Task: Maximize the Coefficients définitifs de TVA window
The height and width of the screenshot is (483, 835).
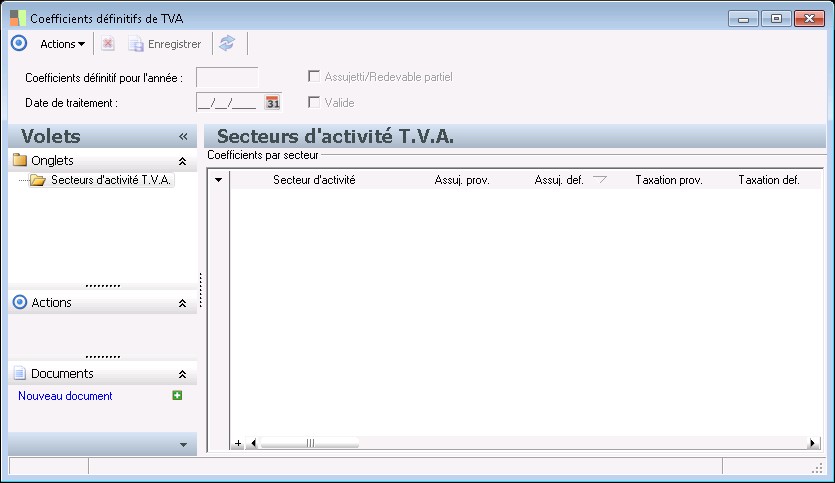Action: pyautogui.click(x=776, y=19)
